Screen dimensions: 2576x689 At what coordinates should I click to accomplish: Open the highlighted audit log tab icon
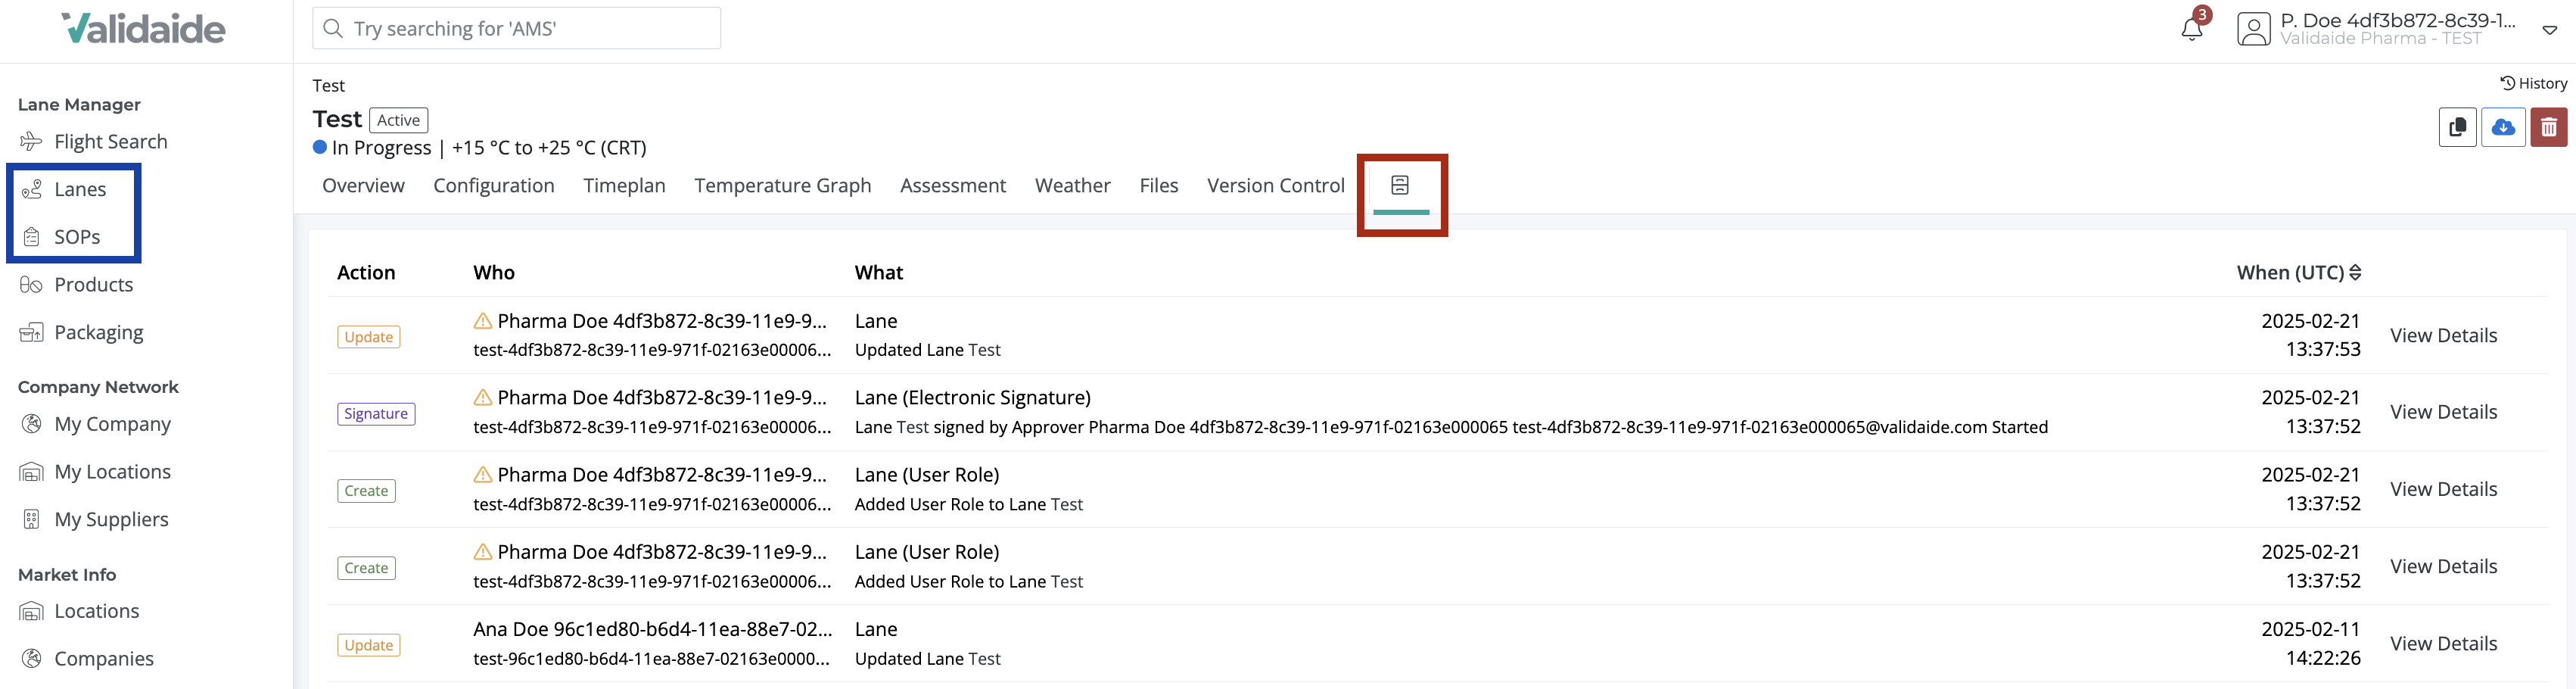1401,185
